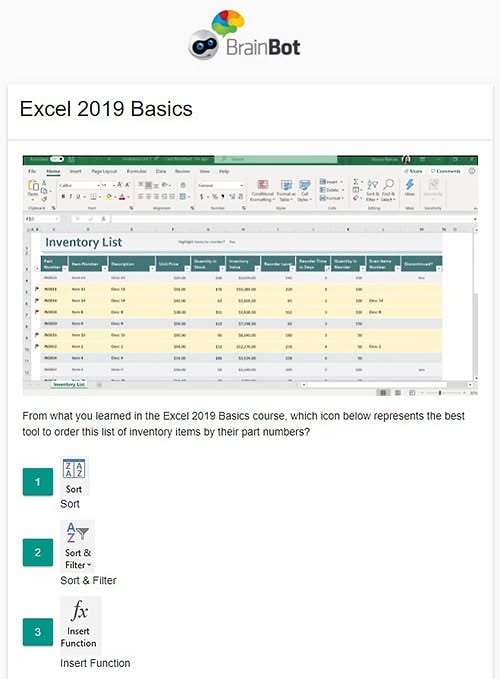Screen dimensions: 500x679
Task: Open the font name dropdown
Action: tap(79, 185)
